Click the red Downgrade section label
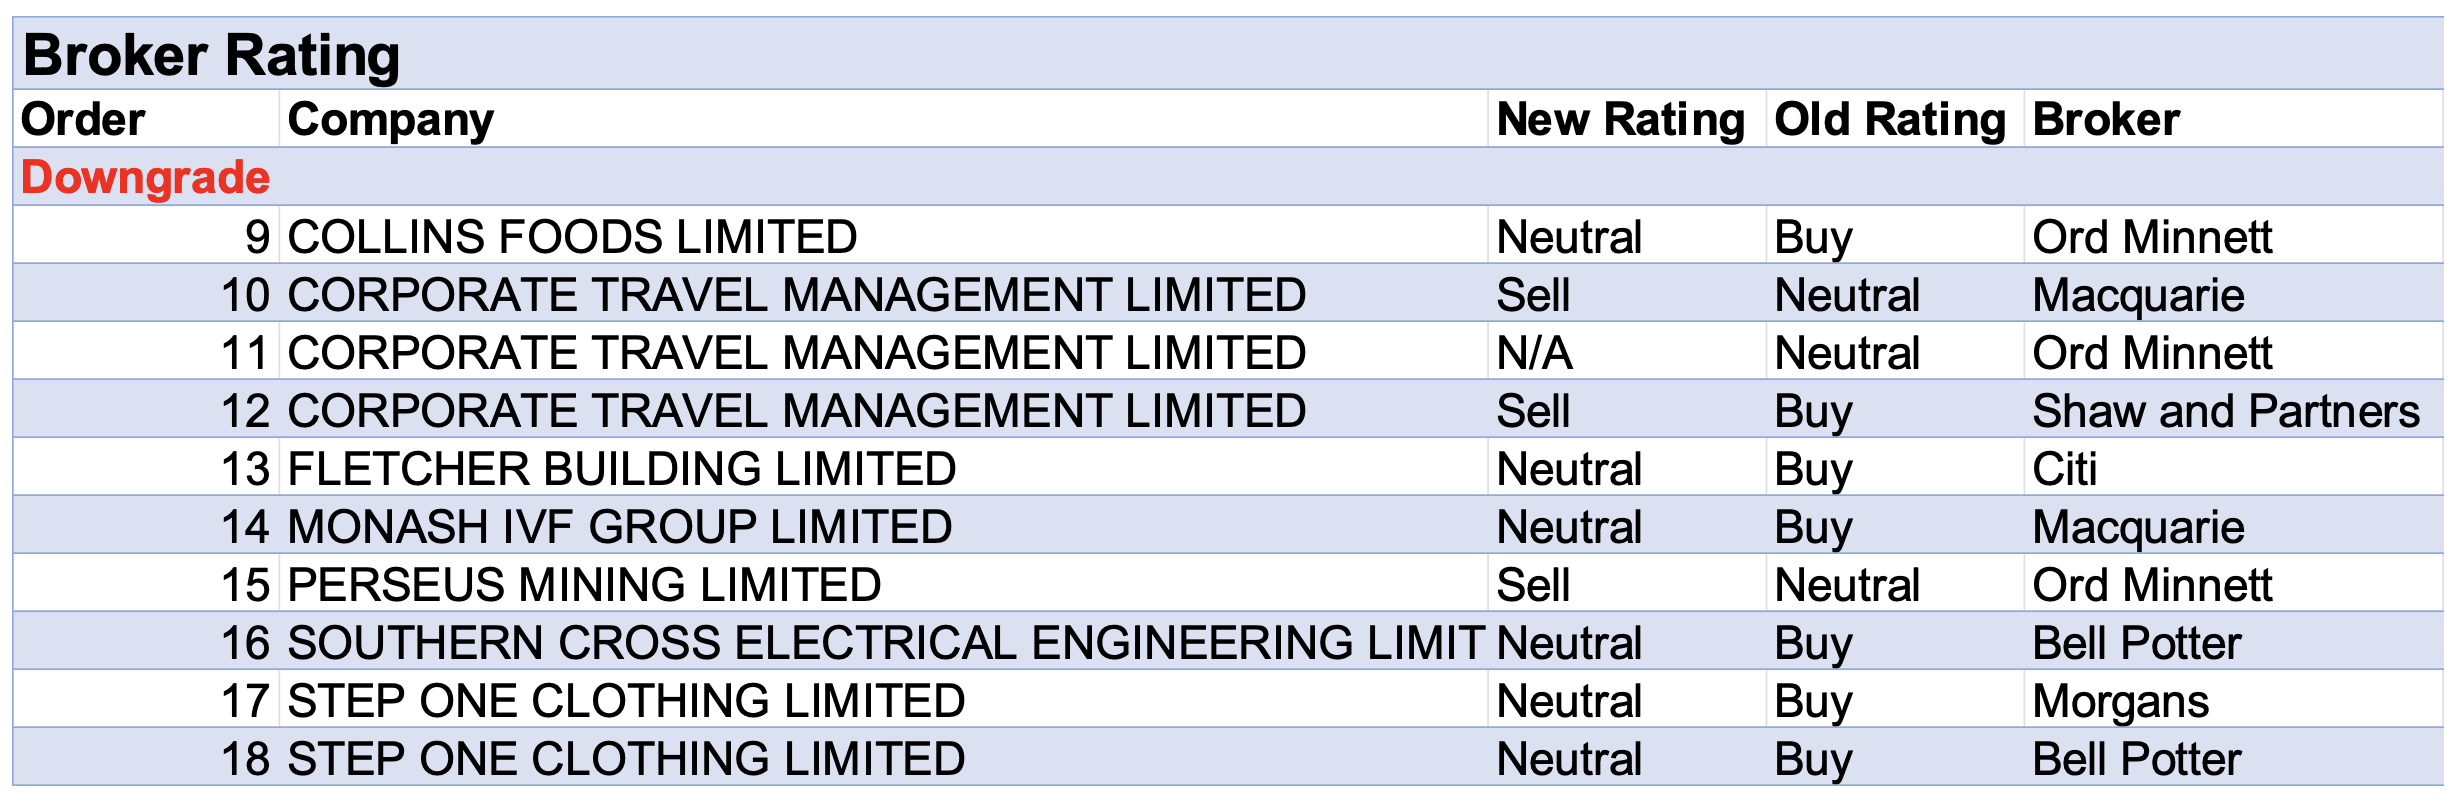This screenshot has height=804, width=2456. [146, 178]
